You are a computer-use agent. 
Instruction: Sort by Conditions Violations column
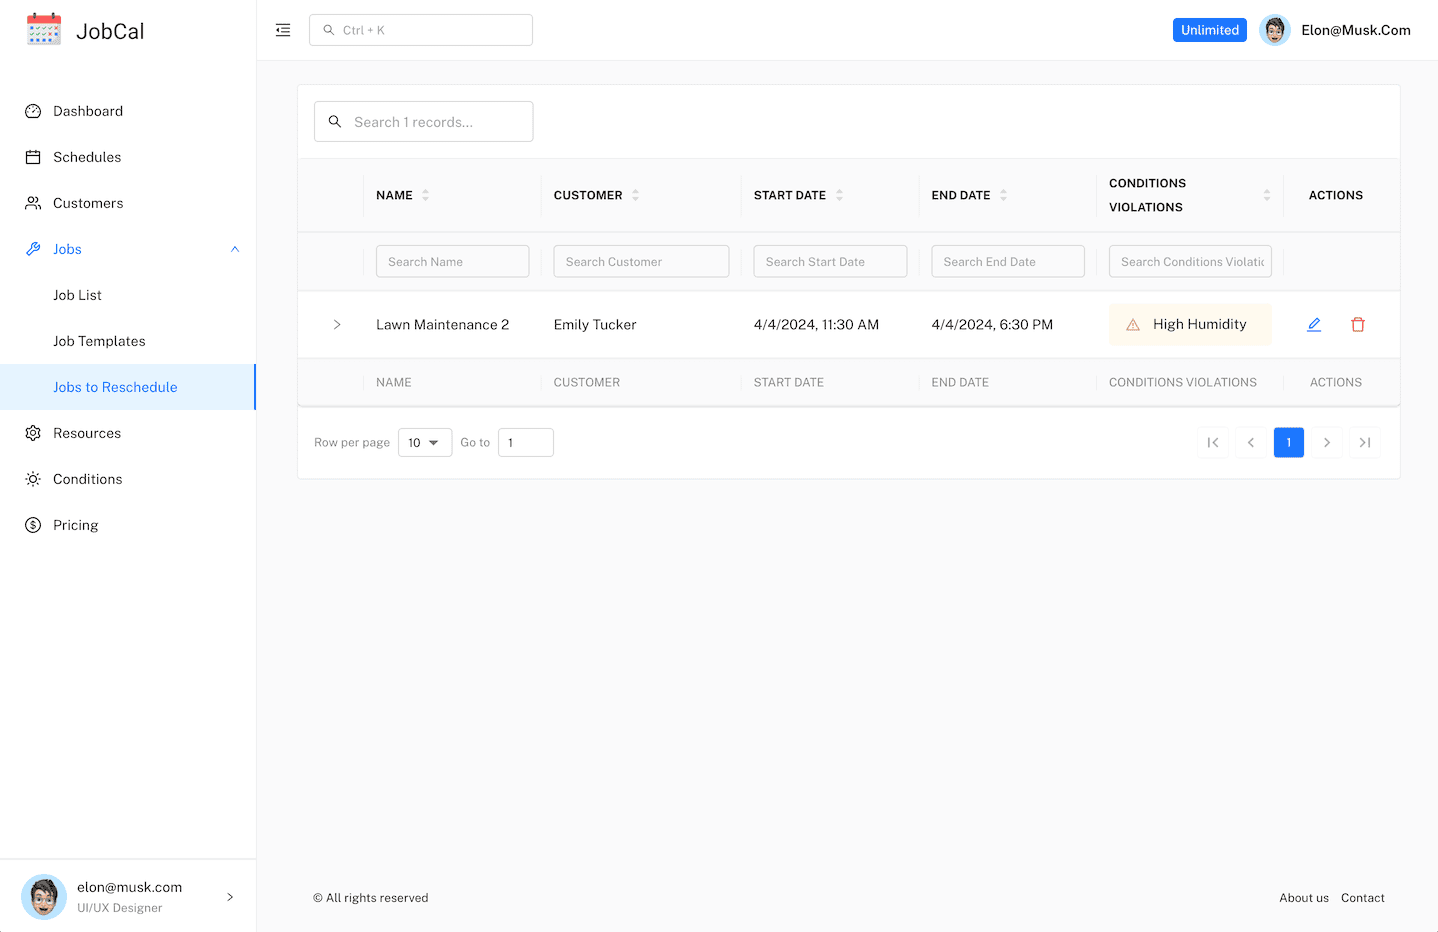(x=1266, y=195)
